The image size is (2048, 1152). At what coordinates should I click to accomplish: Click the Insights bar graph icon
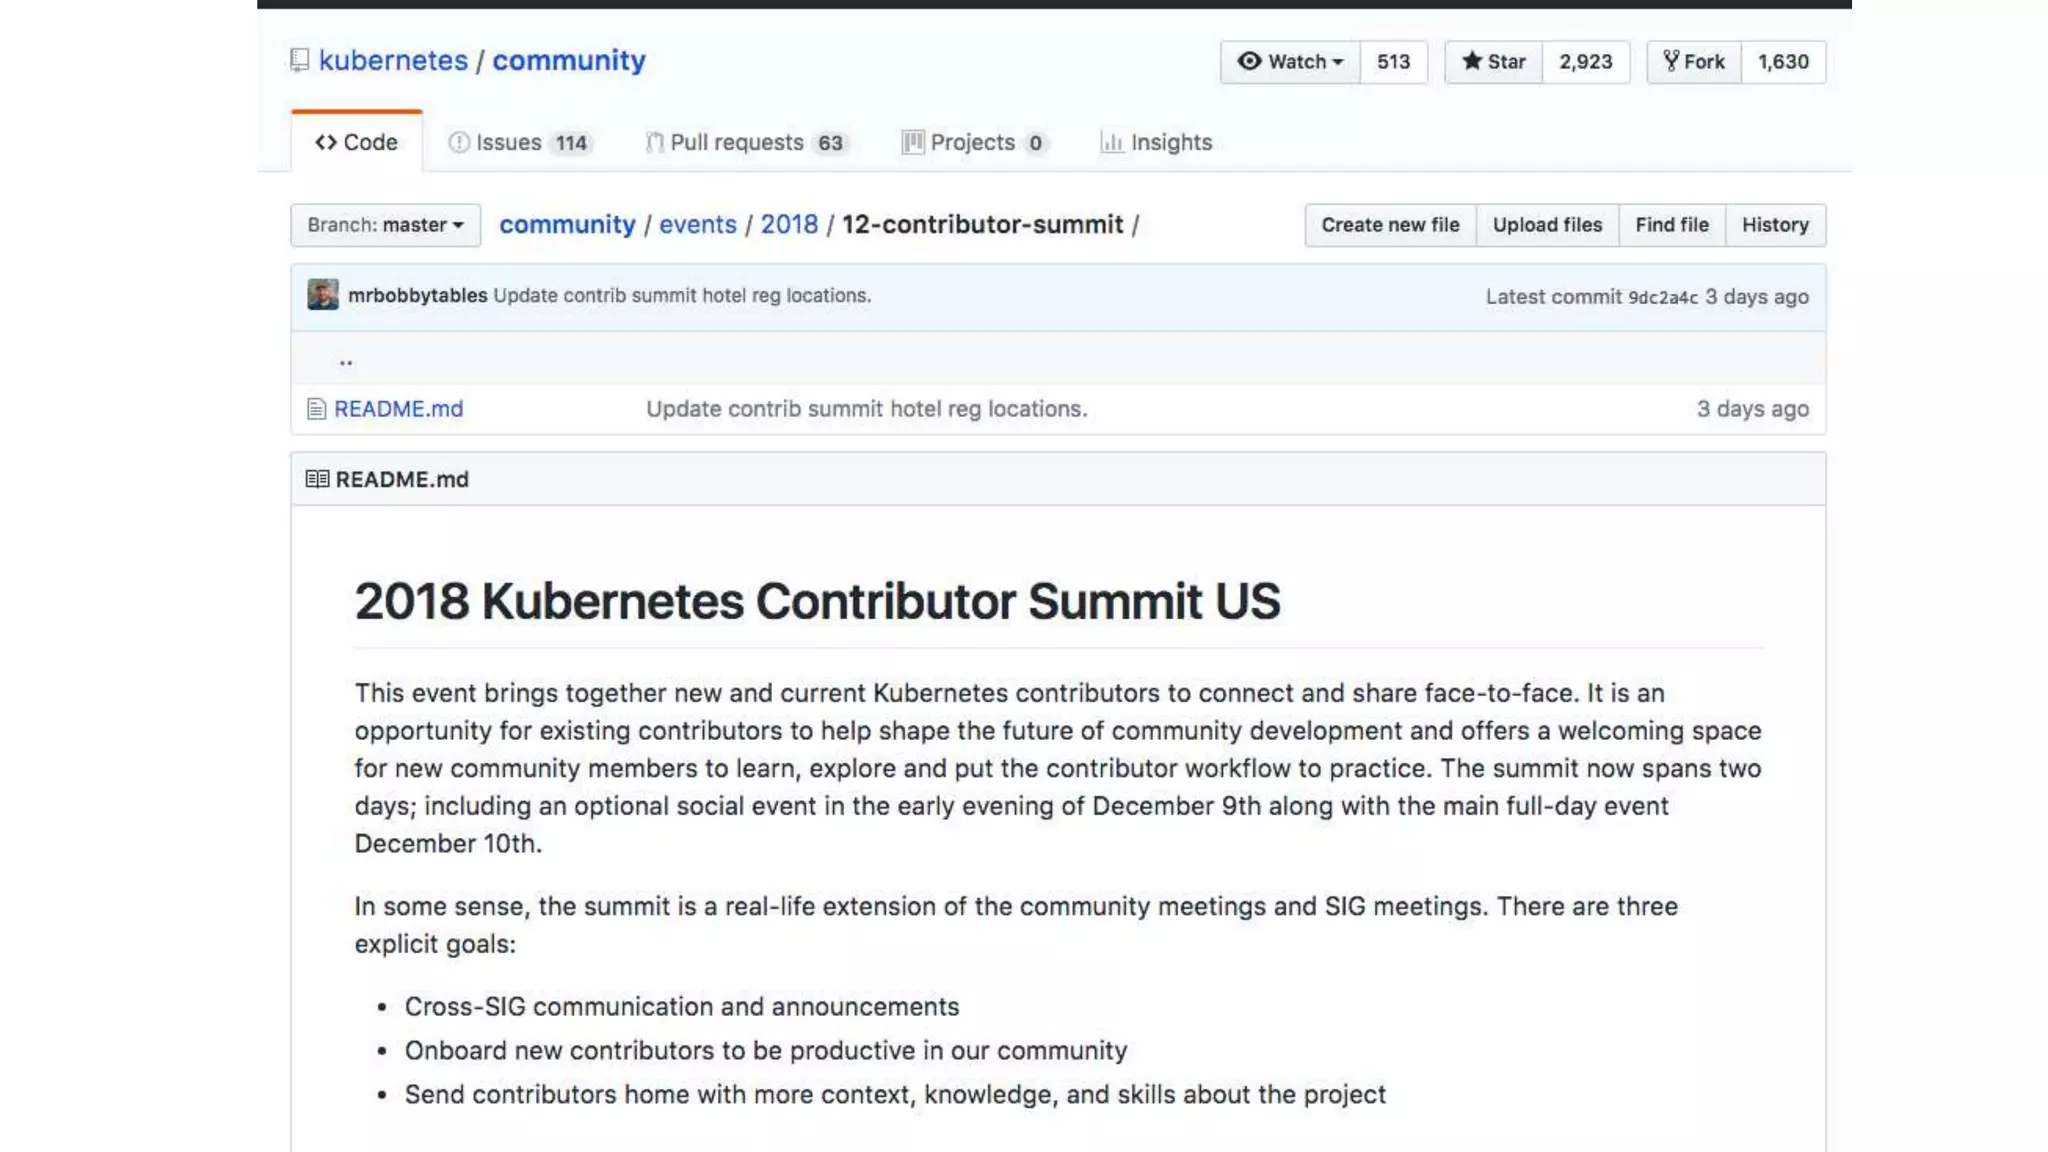tap(1111, 143)
